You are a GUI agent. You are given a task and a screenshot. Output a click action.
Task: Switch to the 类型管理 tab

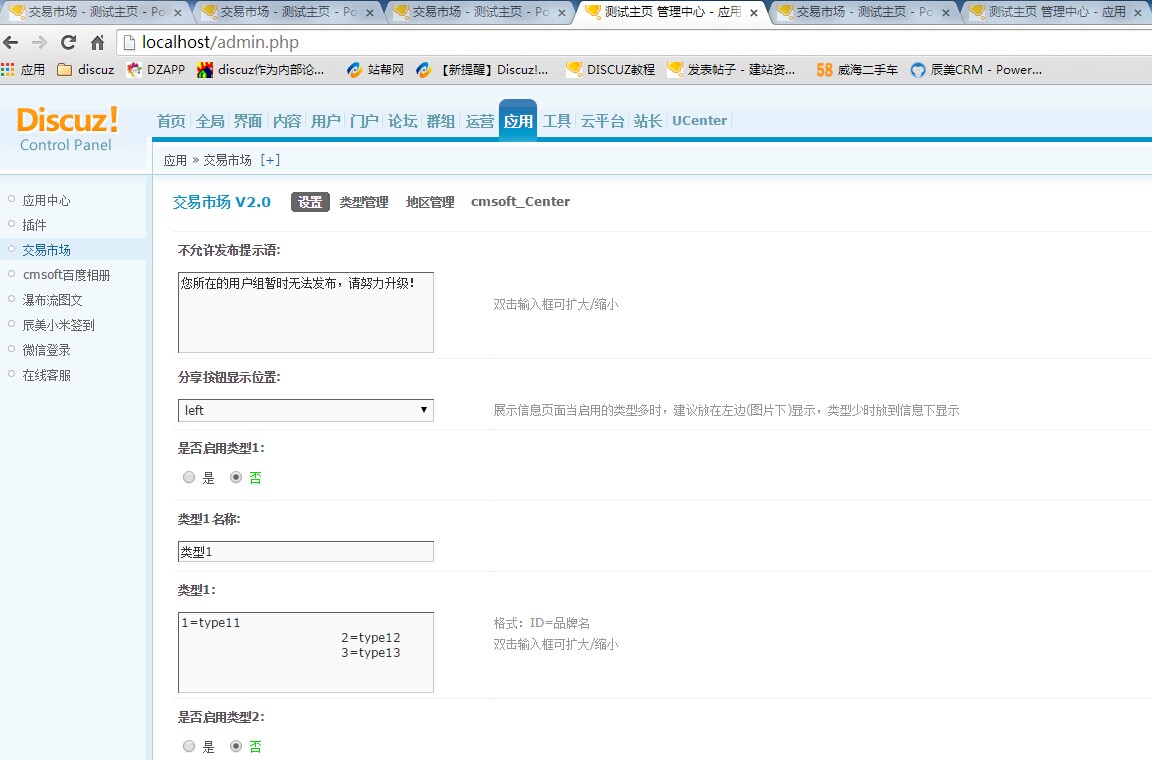(363, 202)
